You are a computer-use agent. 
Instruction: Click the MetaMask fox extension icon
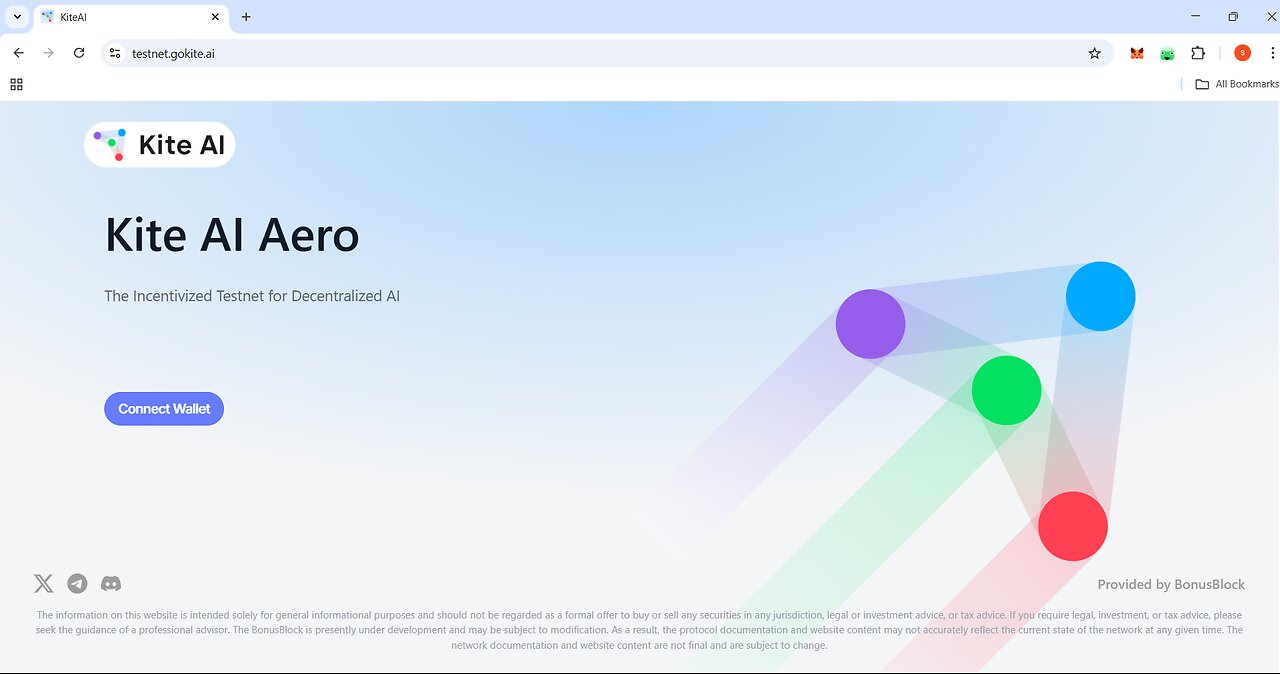(x=1137, y=53)
